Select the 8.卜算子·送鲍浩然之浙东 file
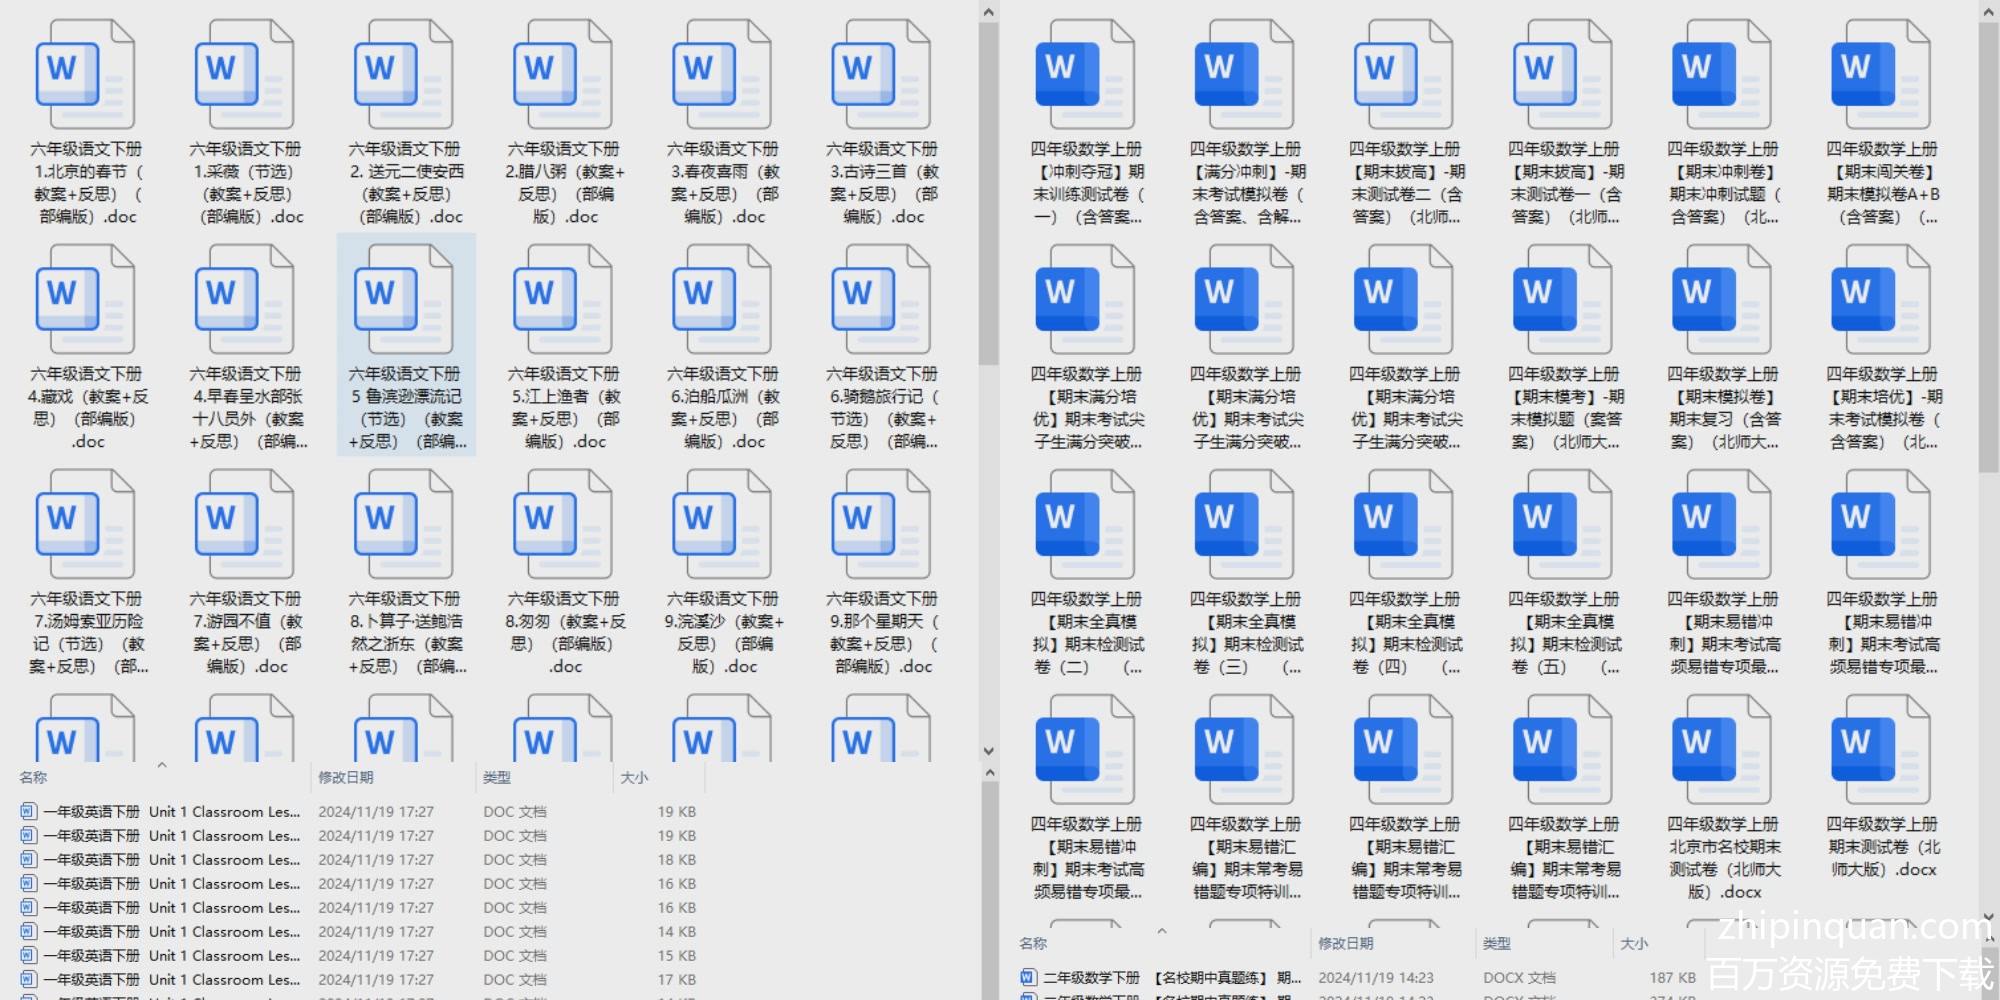The height and width of the screenshot is (1000, 2000). click(404, 525)
